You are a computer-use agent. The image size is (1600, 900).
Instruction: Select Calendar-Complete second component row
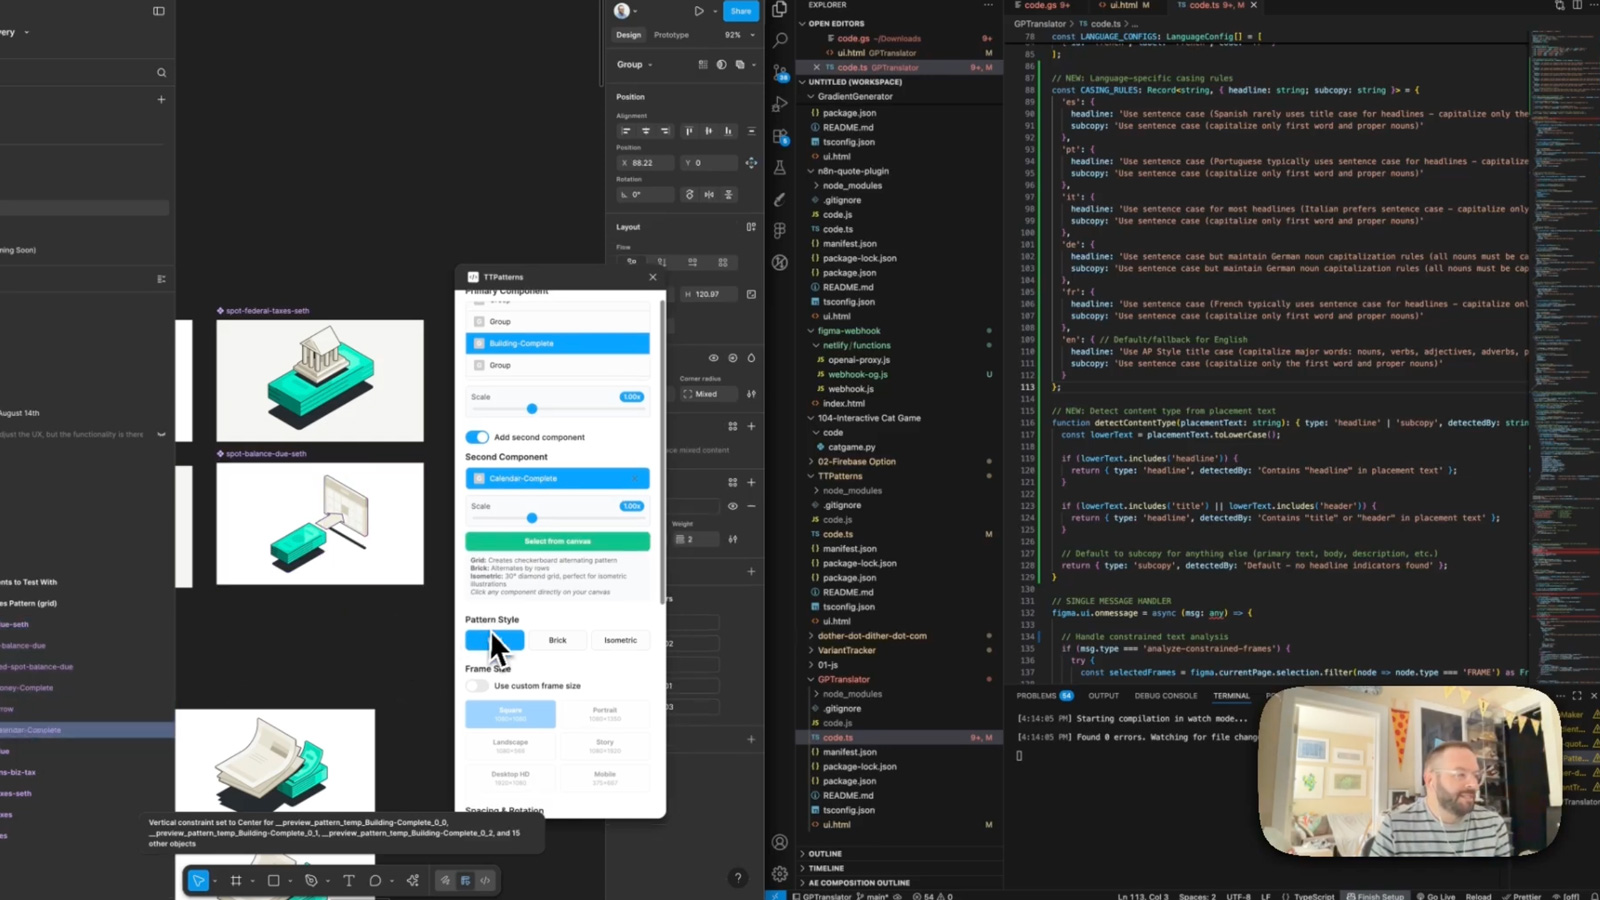click(x=557, y=478)
